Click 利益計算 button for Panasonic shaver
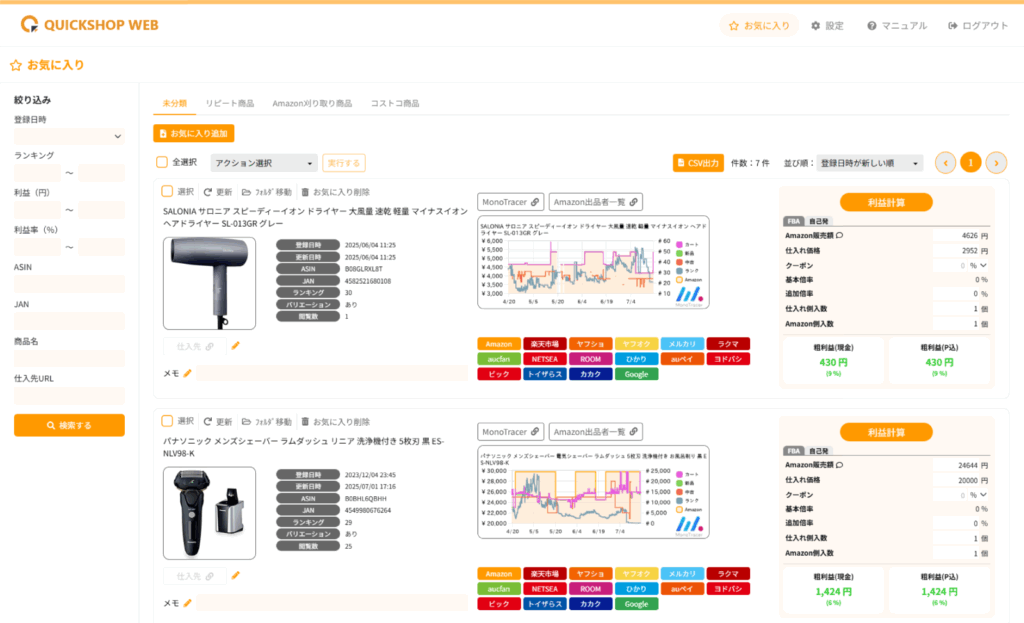The height and width of the screenshot is (623, 1024). tap(886, 432)
